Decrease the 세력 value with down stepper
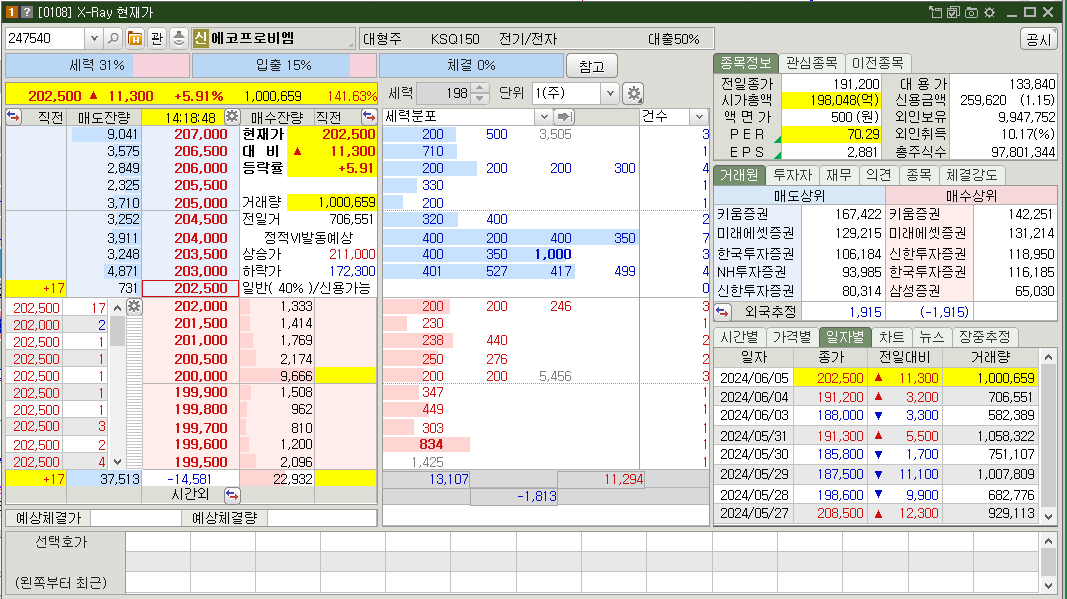Screen dimensions: 1067x599 pos(479,98)
